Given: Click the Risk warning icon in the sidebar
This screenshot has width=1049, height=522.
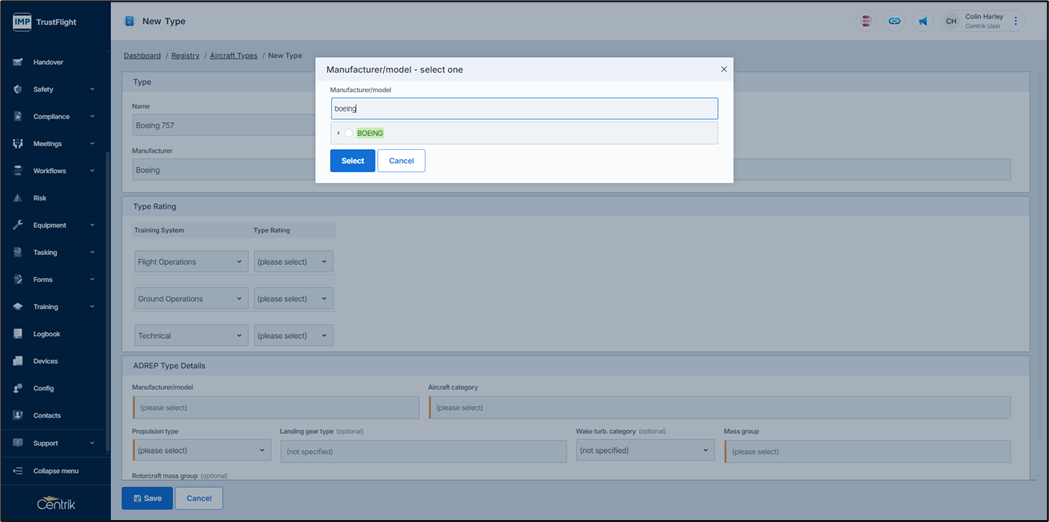Looking at the screenshot, I should coord(18,198).
